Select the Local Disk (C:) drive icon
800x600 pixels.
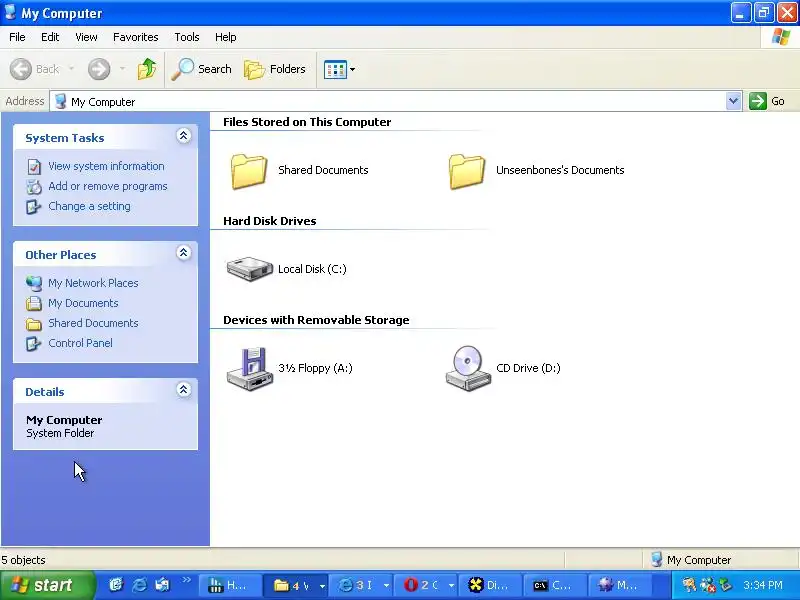tap(249, 269)
